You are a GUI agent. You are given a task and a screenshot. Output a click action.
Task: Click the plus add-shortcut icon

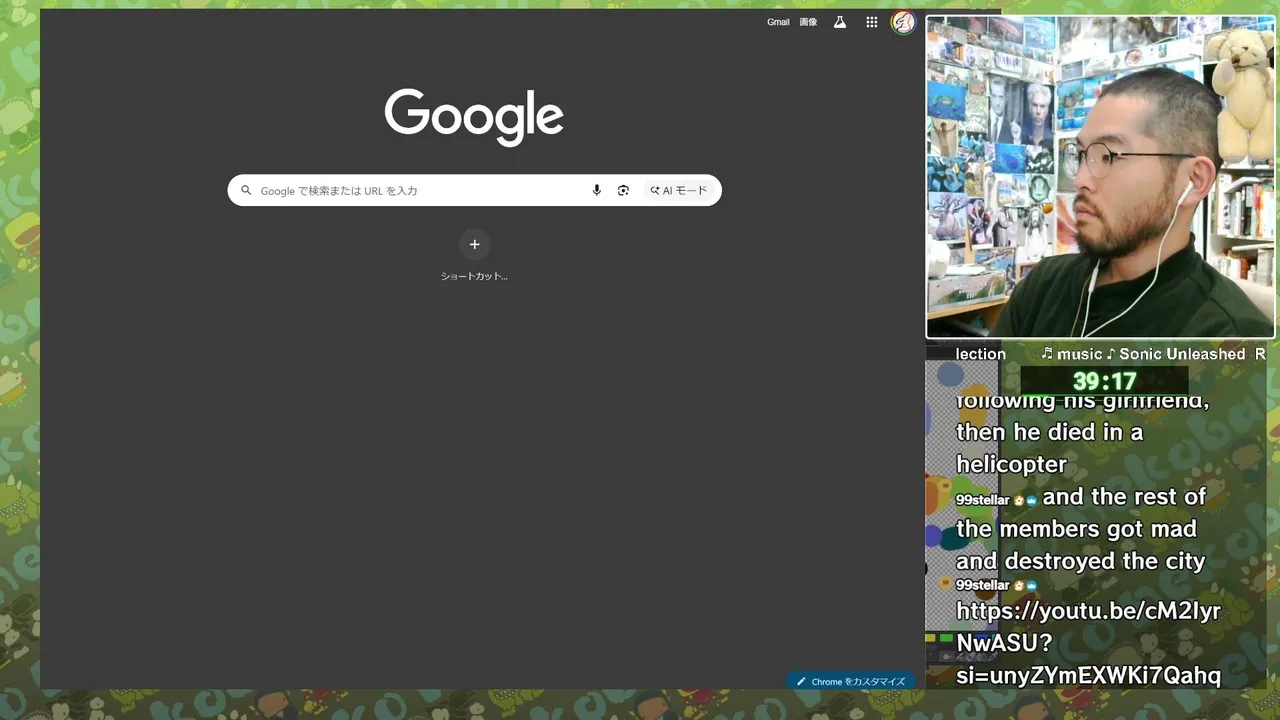point(474,244)
